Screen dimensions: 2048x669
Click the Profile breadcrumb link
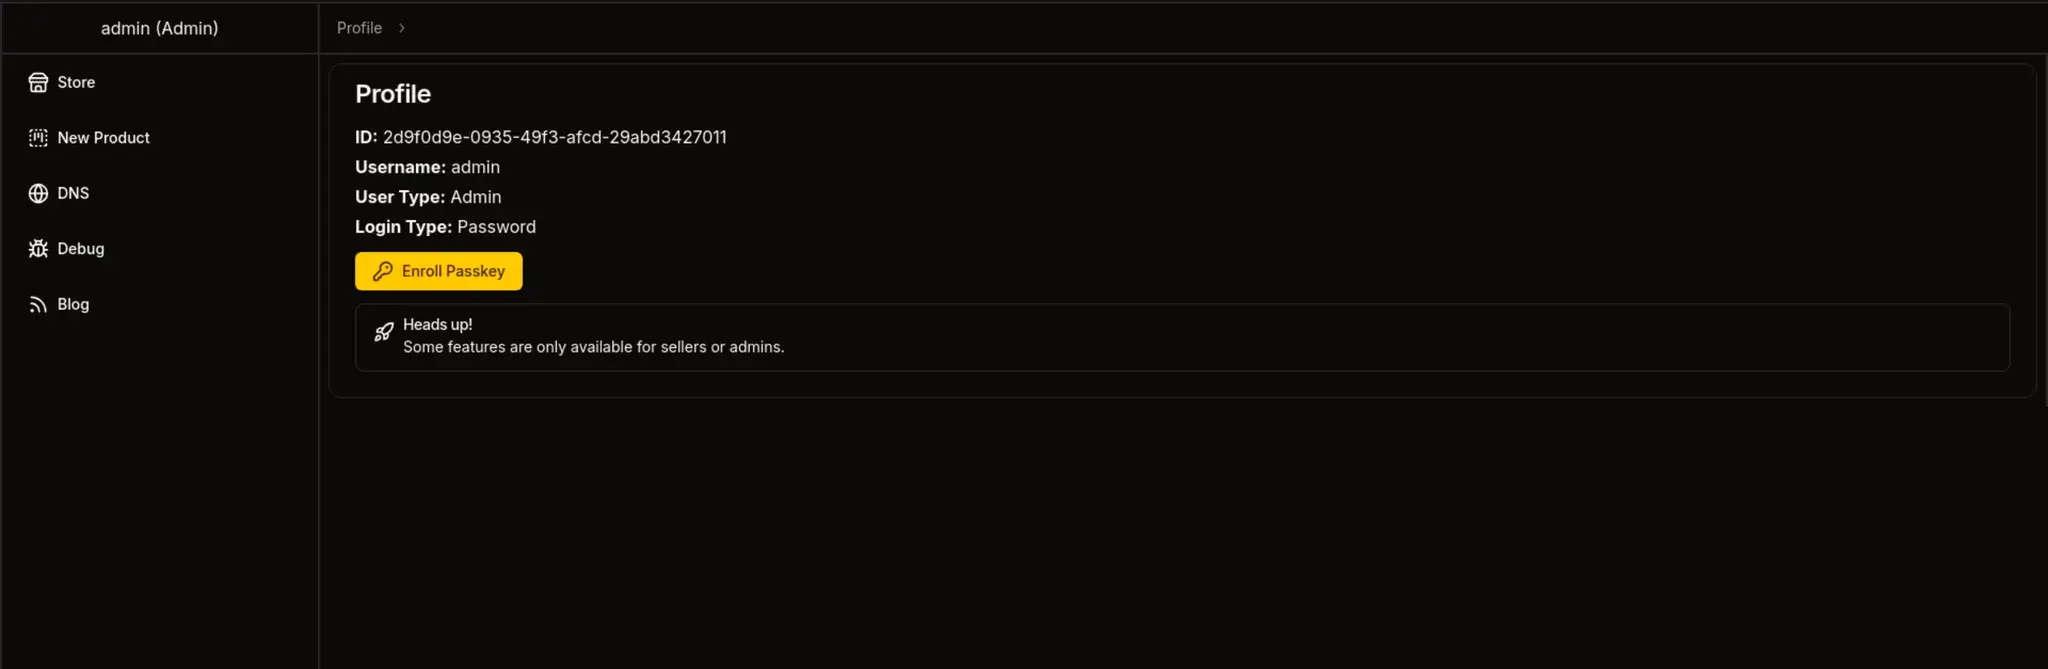pos(359,28)
